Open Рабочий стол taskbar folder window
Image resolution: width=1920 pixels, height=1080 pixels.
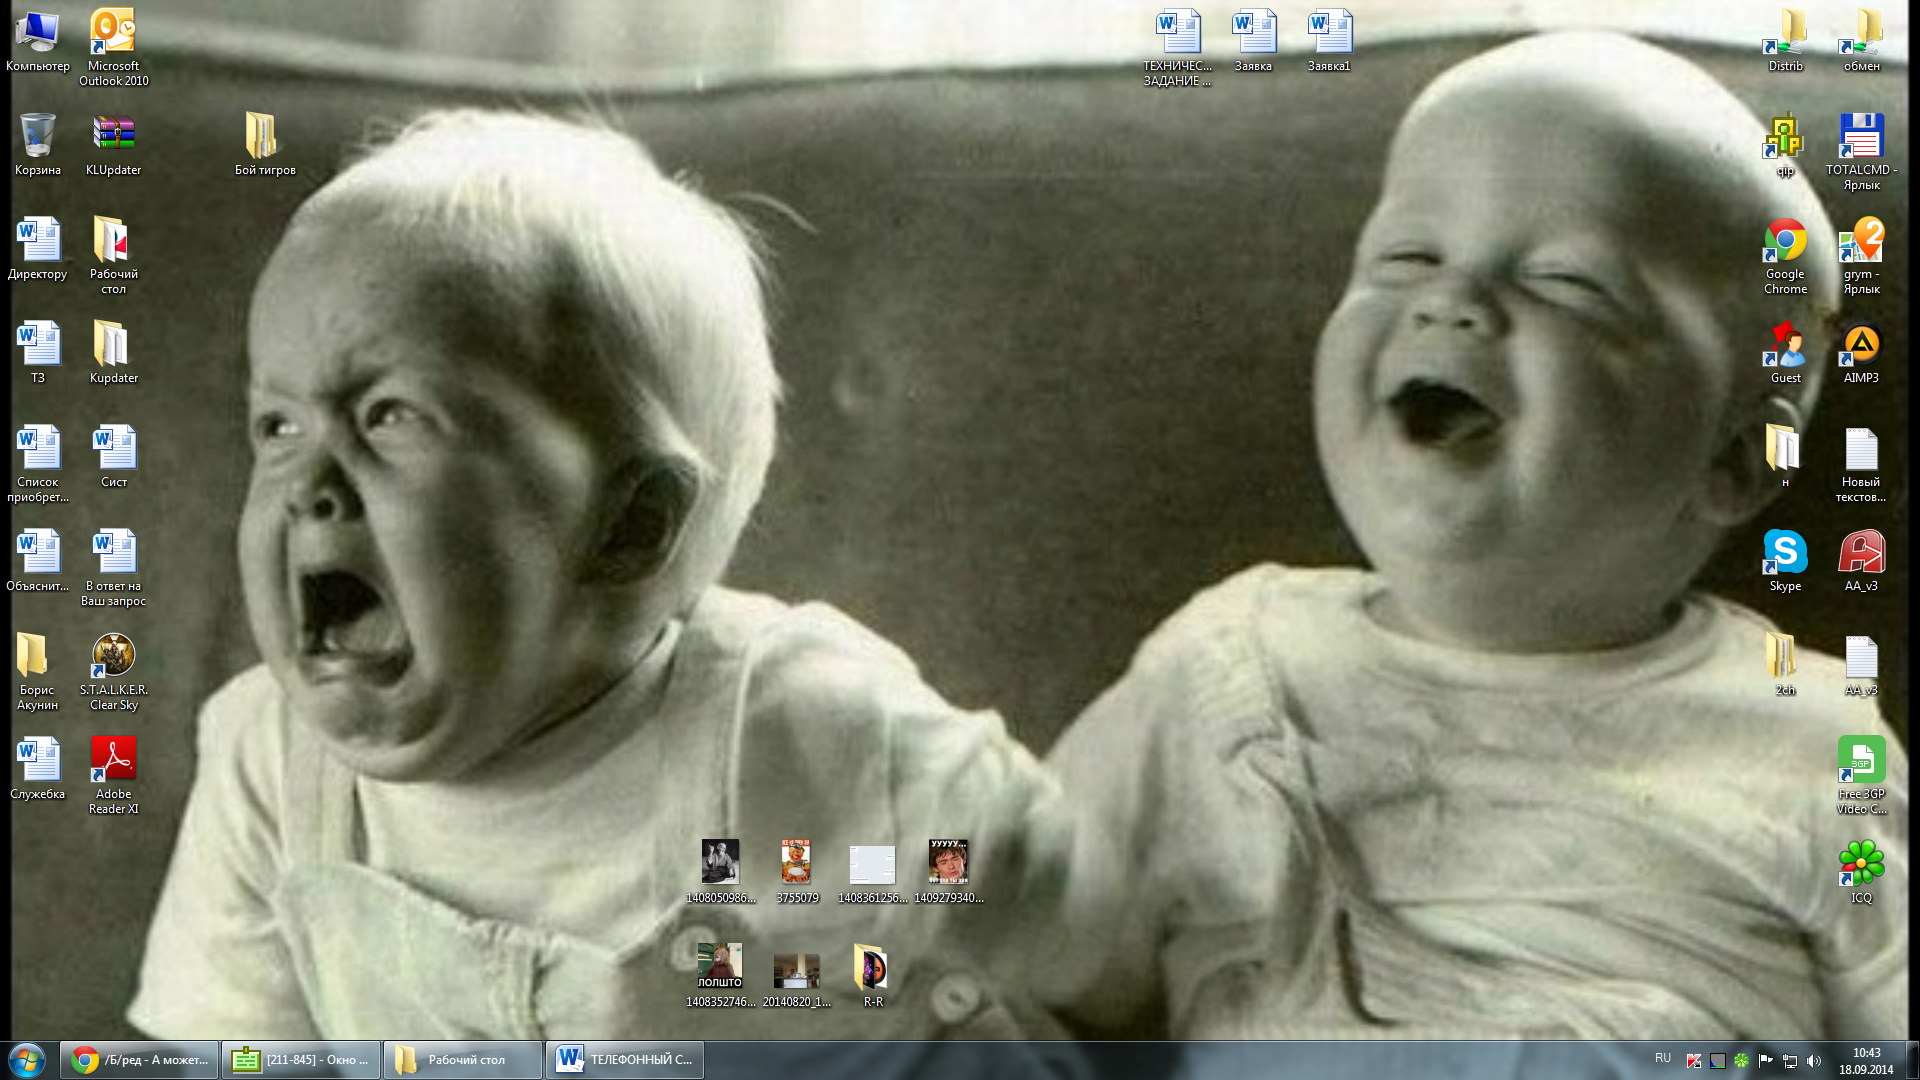click(x=463, y=1060)
